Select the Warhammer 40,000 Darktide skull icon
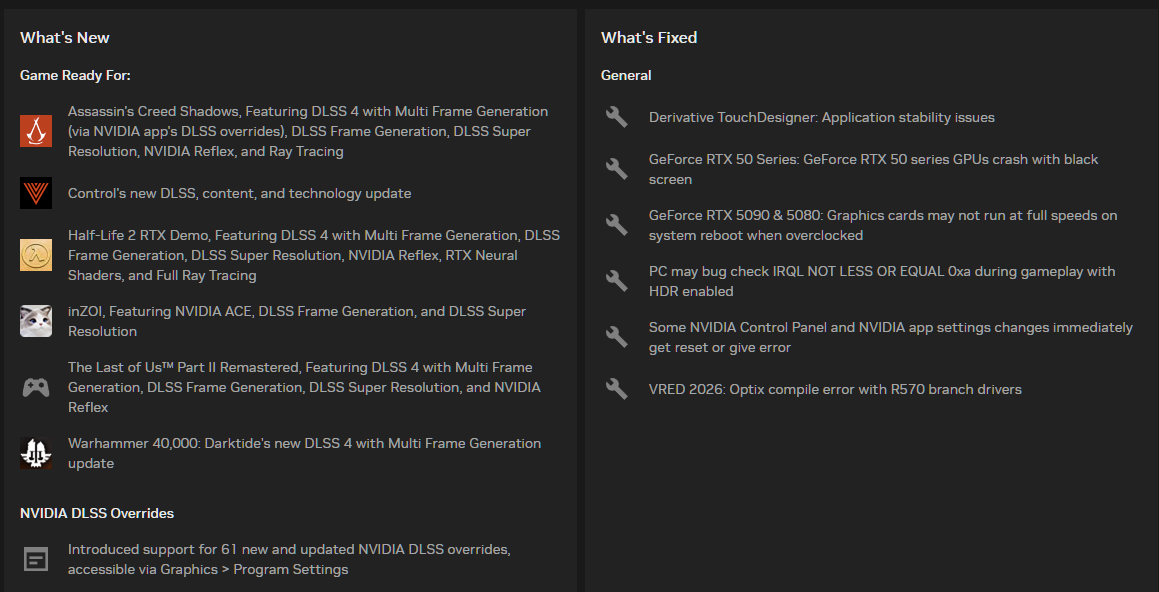 point(35,453)
